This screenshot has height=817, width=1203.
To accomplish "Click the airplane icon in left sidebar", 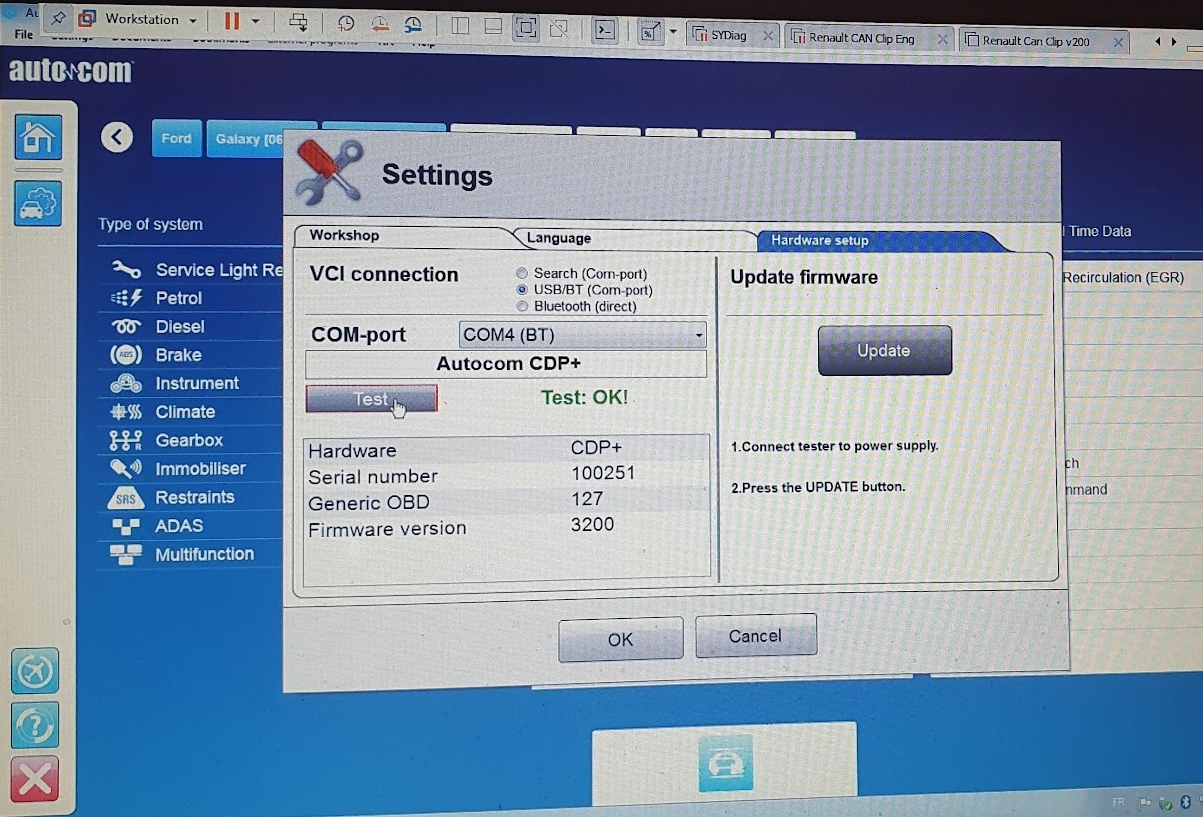I will 34,671.
